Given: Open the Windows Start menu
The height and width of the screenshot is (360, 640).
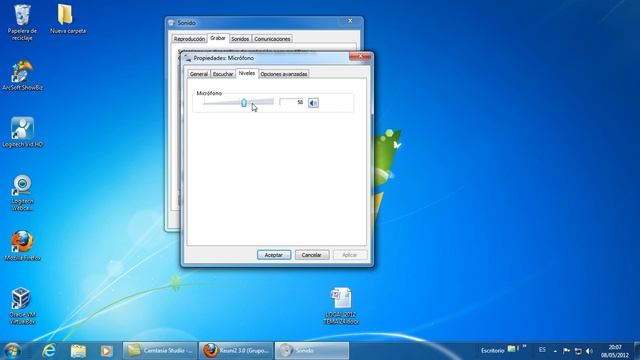Looking at the screenshot, I should point(12,351).
